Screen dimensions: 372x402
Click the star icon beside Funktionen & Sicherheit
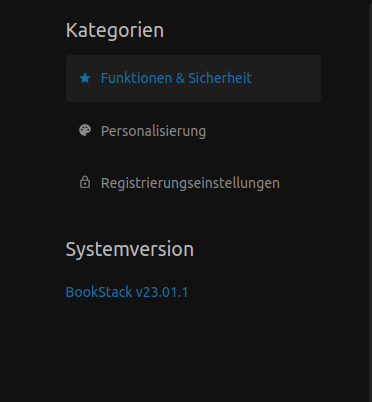point(85,78)
